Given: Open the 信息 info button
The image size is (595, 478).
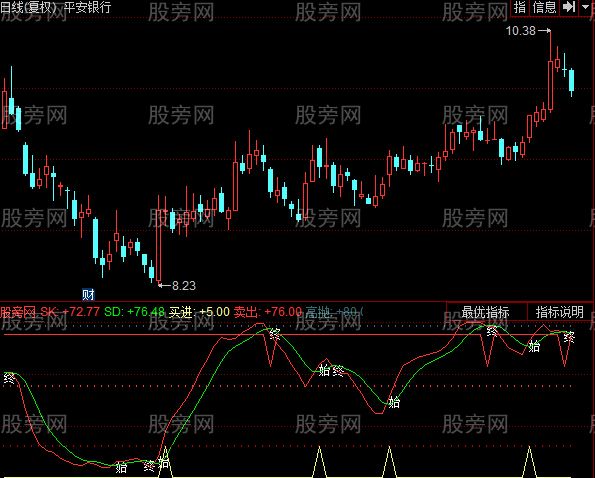Looking at the screenshot, I should coord(544,8).
